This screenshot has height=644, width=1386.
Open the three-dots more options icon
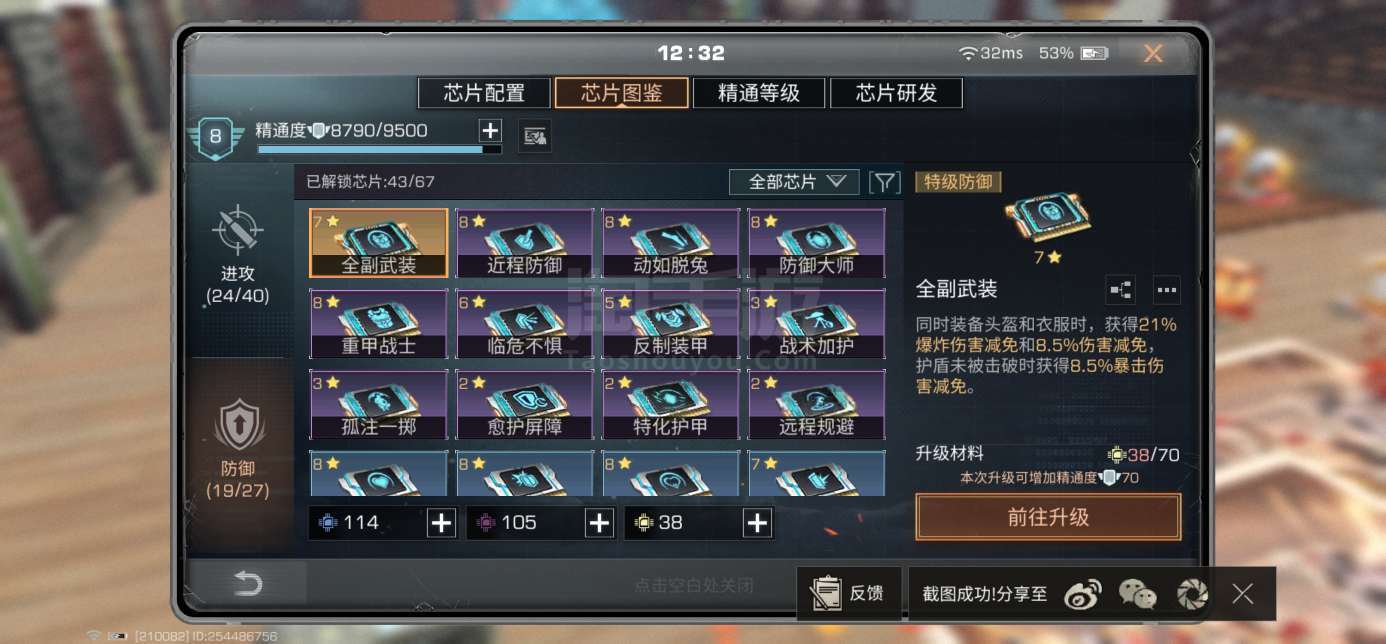click(x=1166, y=291)
